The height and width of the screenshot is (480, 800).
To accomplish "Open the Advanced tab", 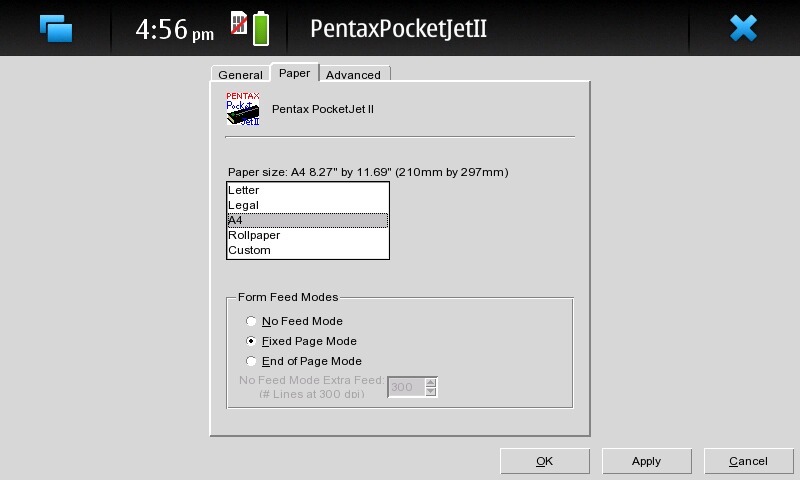I will (x=353, y=74).
